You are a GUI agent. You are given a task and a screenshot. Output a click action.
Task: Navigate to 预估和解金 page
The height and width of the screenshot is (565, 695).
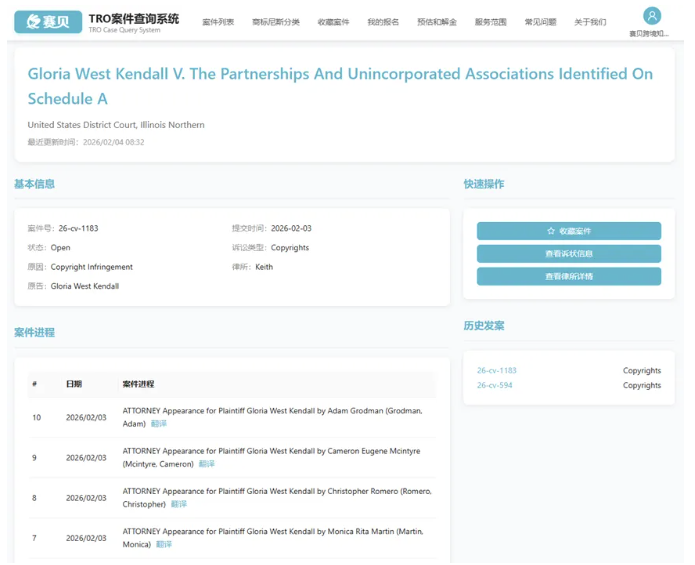pyautogui.click(x=437, y=22)
